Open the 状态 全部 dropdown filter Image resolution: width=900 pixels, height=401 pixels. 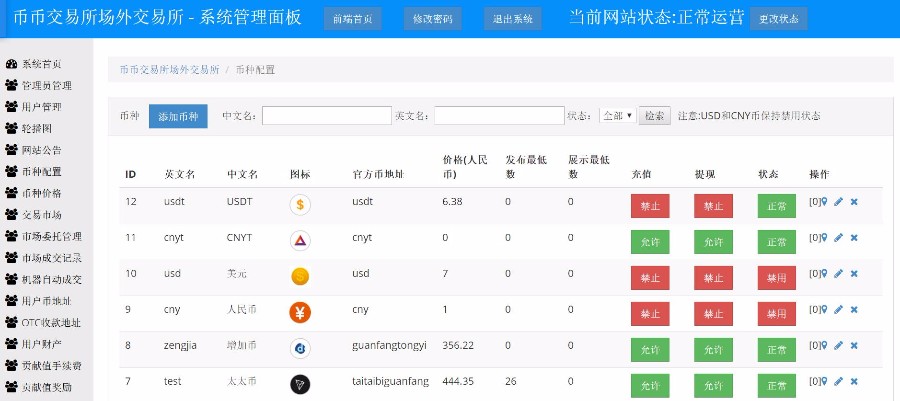point(617,116)
